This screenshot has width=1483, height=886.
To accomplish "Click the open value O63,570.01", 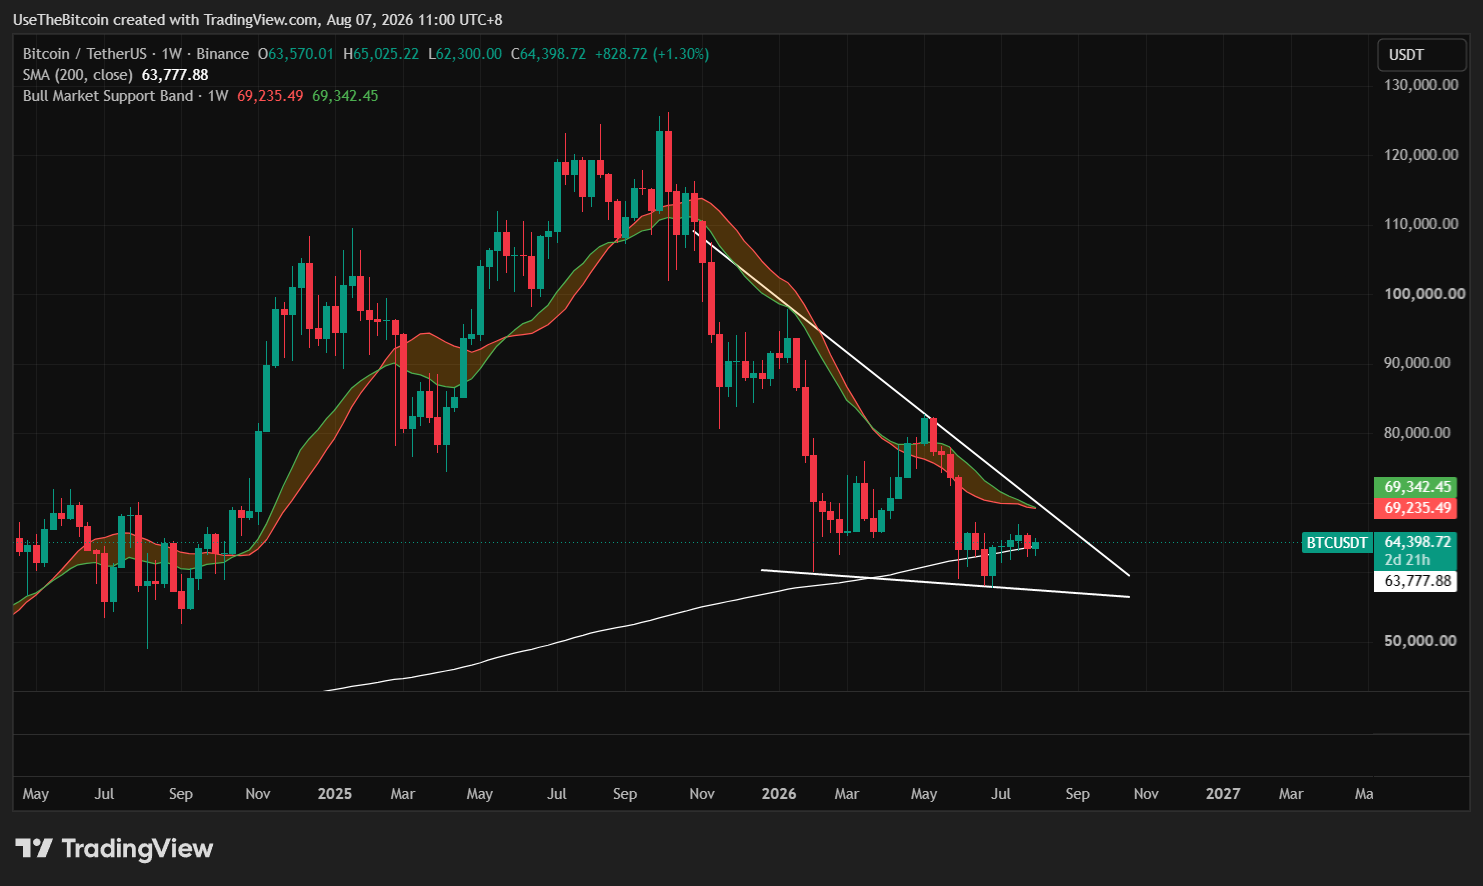I will 296,54.
